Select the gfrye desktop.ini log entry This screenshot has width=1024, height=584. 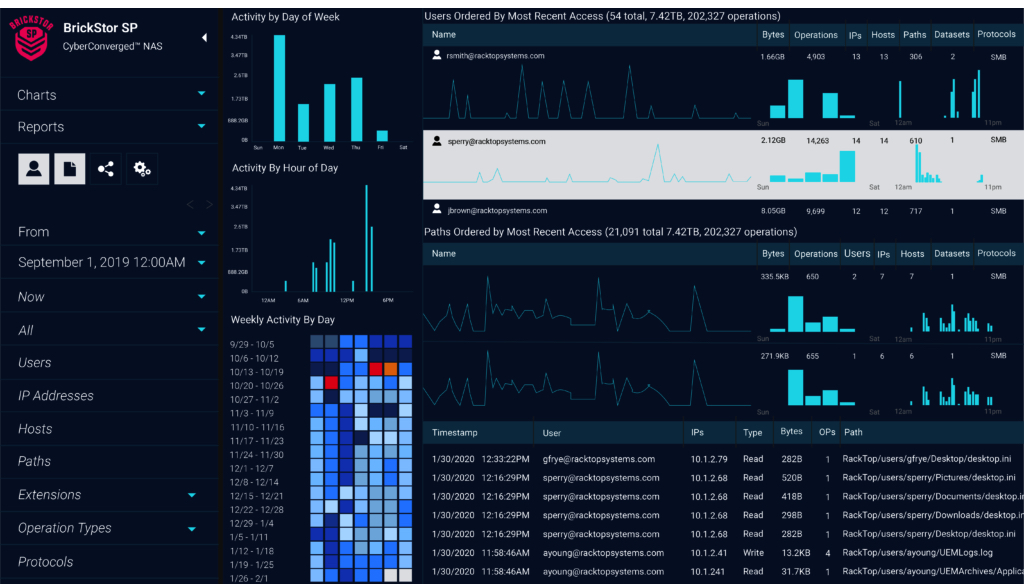[x=723, y=459]
